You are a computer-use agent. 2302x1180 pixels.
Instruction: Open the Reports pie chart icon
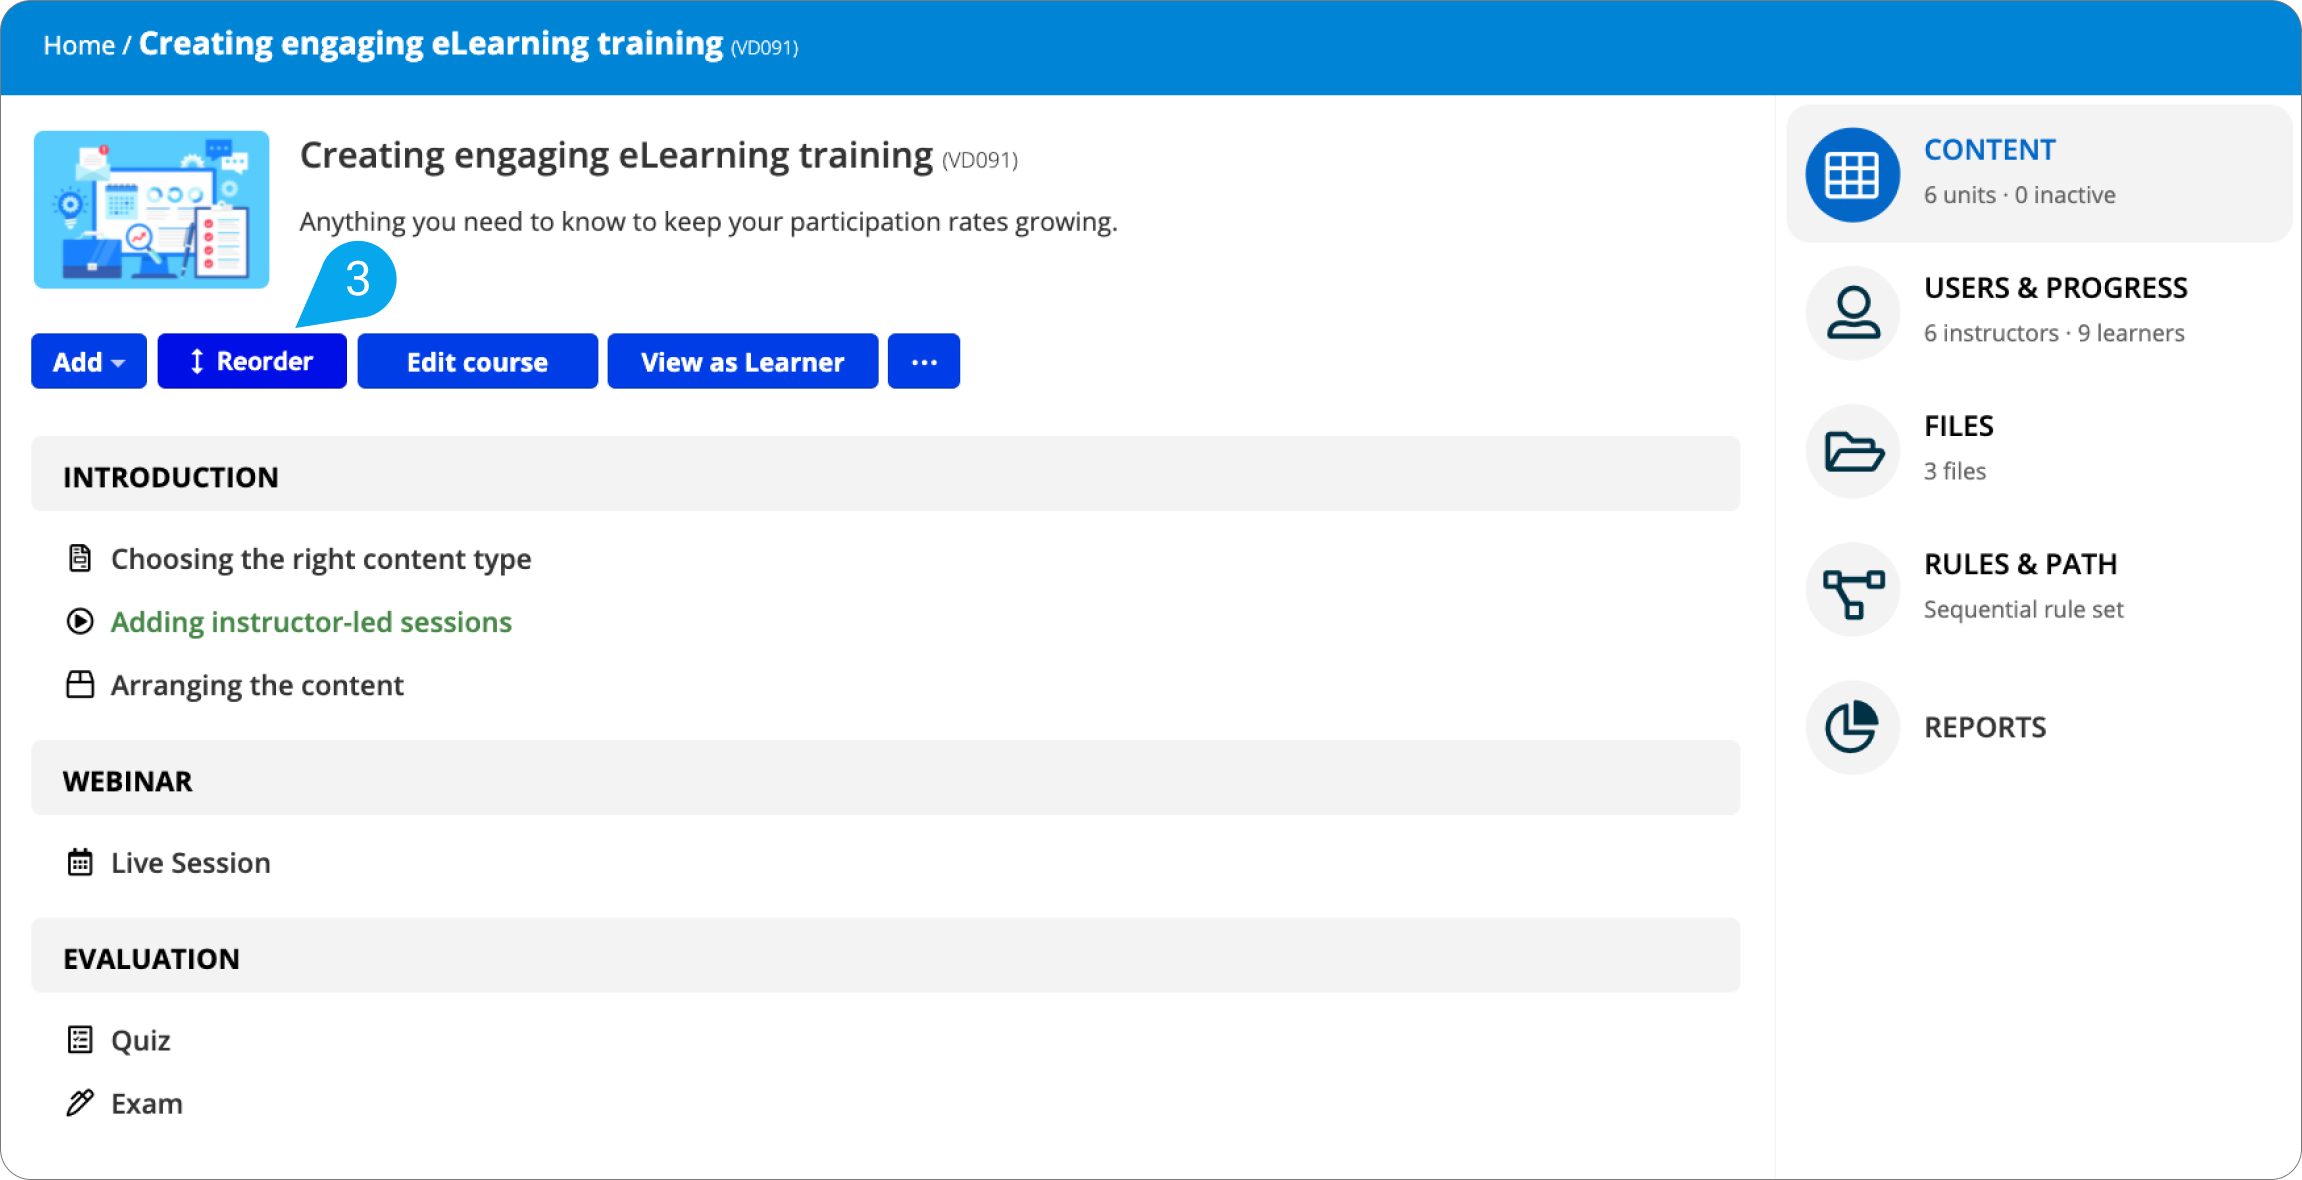tap(1852, 727)
